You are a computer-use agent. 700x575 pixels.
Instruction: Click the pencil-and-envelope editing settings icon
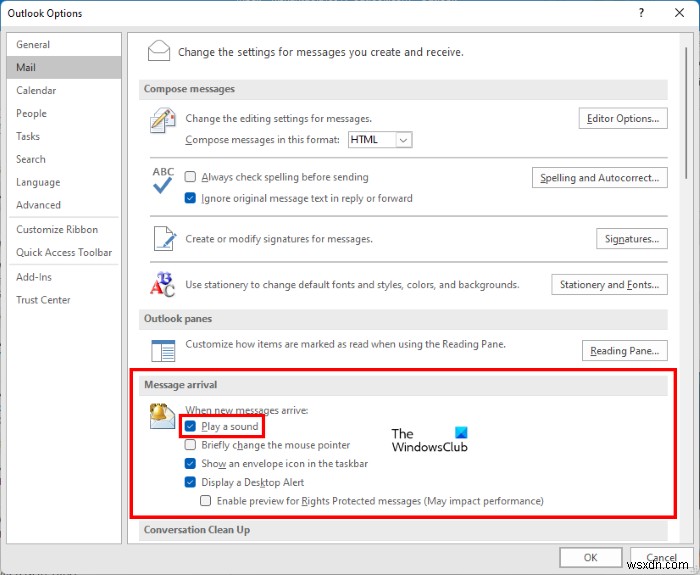click(x=162, y=121)
